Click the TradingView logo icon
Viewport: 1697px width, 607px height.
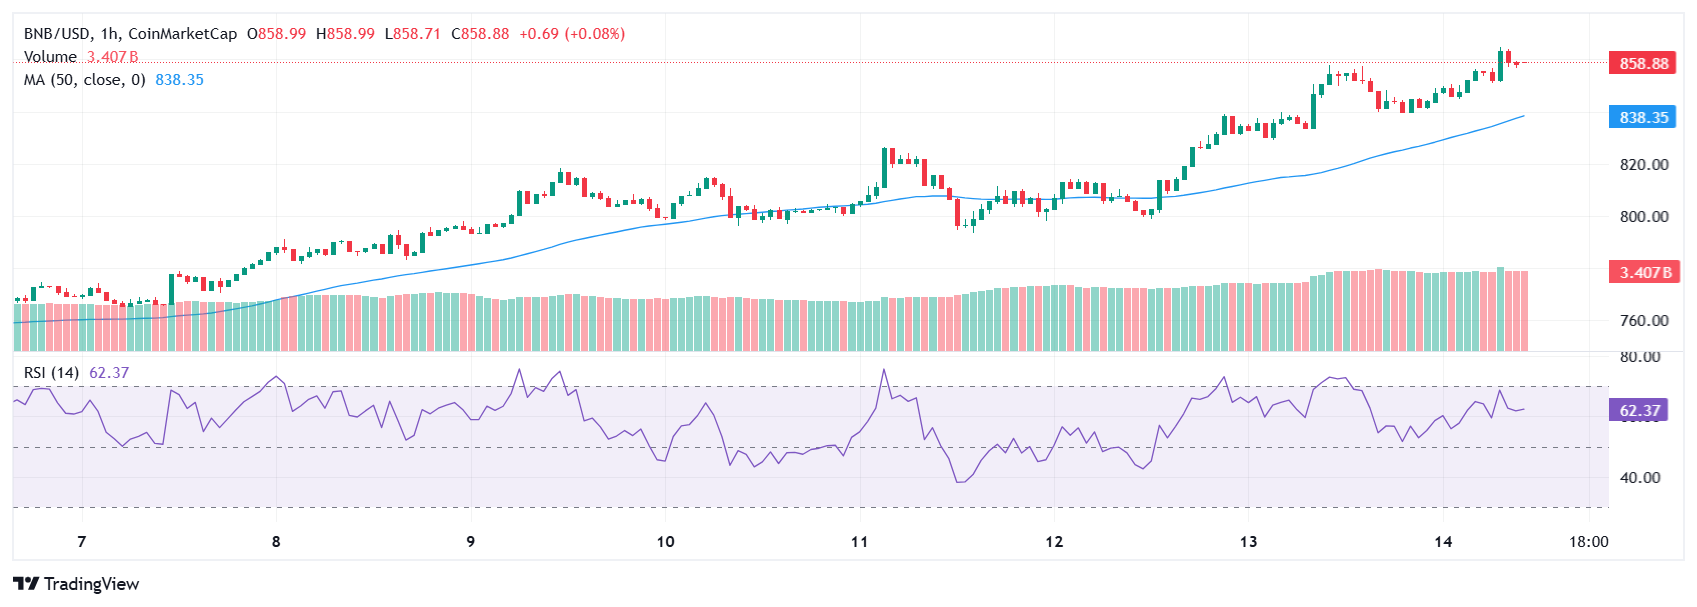tap(26, 584)
